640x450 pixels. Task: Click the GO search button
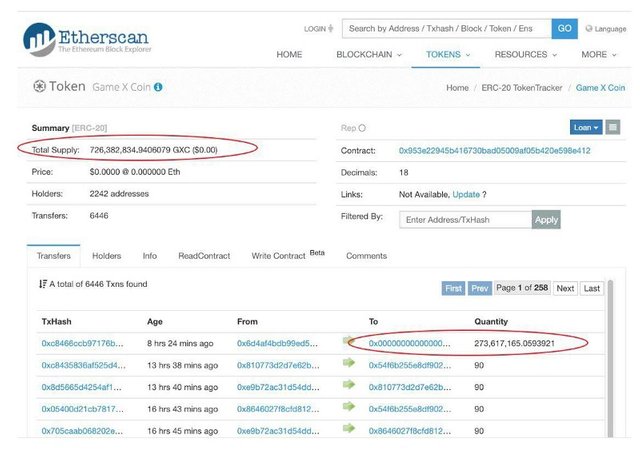coord(564,29)
